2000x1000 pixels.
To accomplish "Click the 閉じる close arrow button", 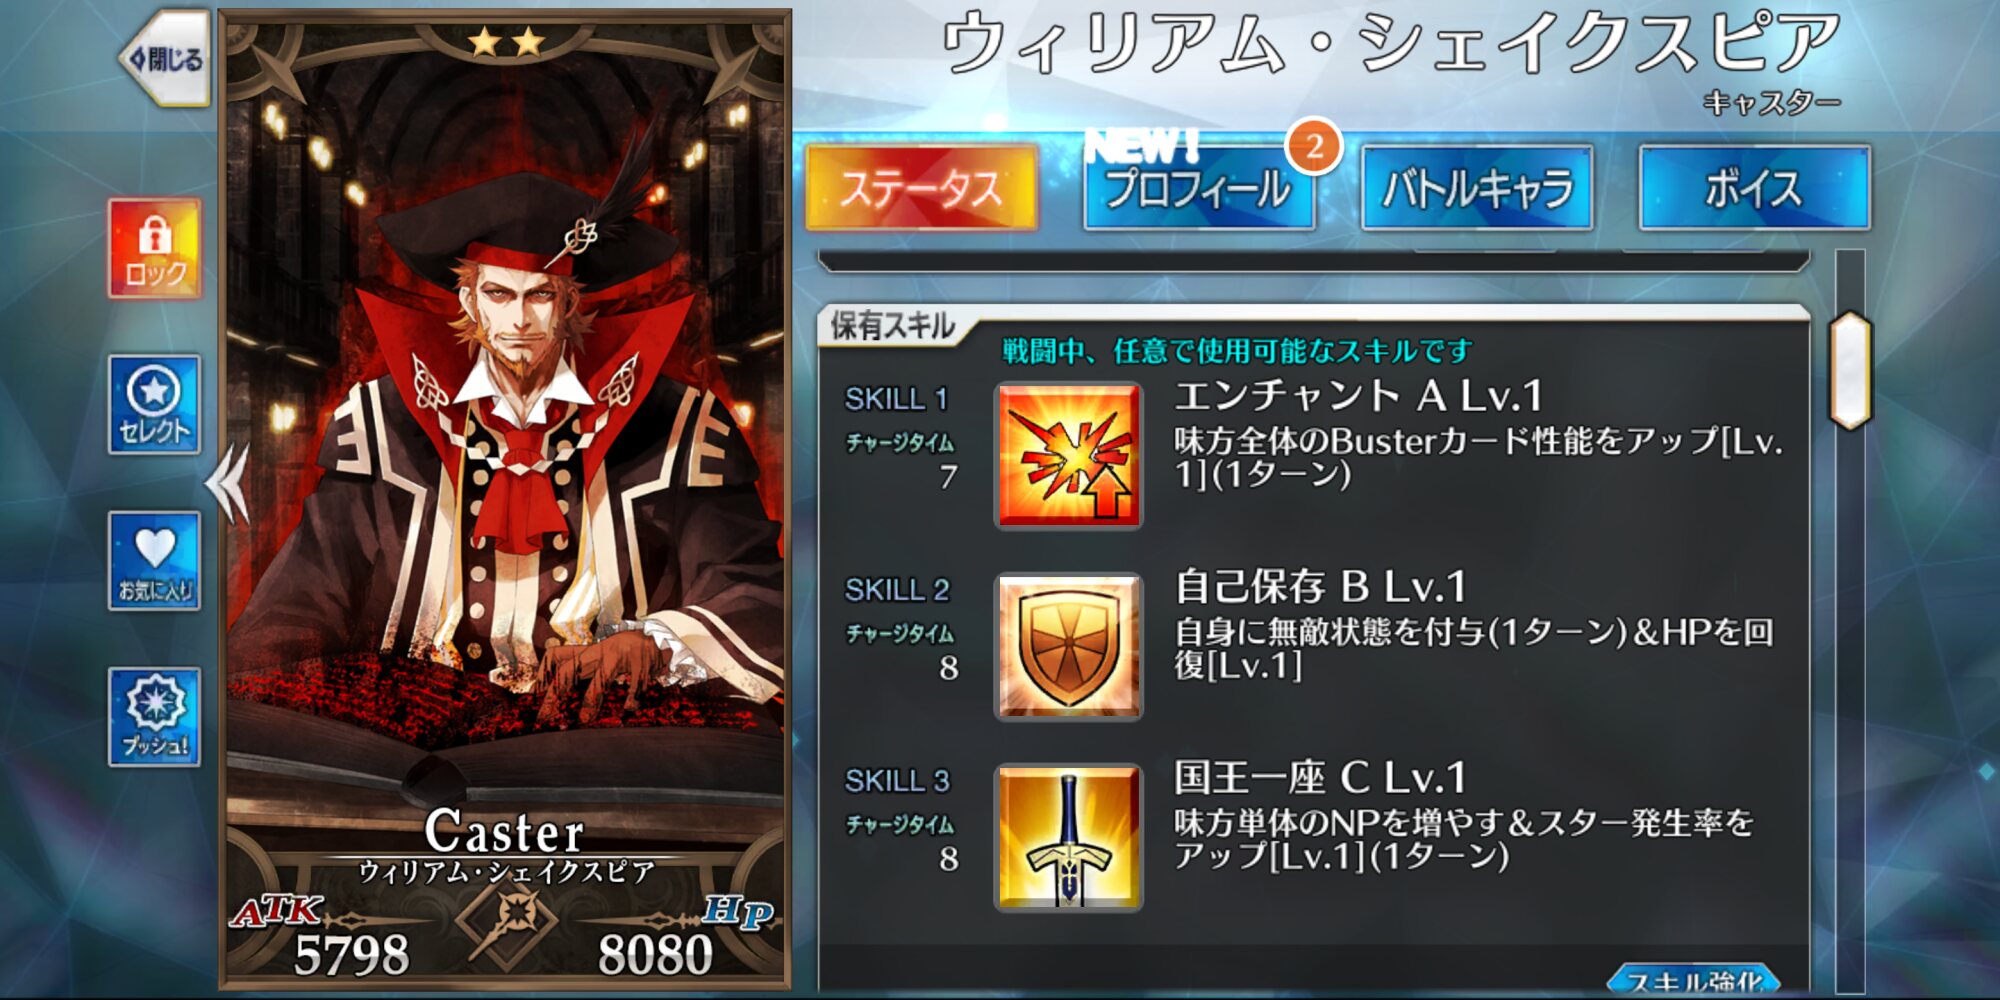I will (164, 59).
